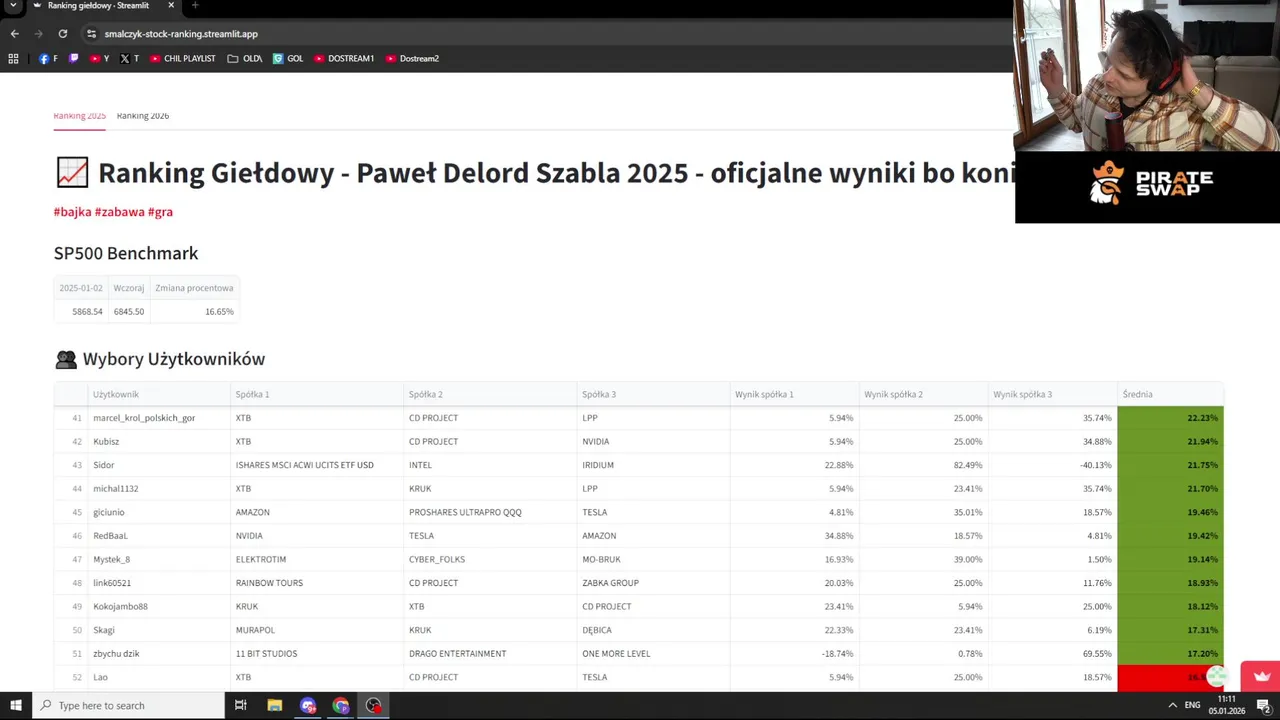Open the GOL bookmark
The image size is (1280, 720).
click(288, 58)
